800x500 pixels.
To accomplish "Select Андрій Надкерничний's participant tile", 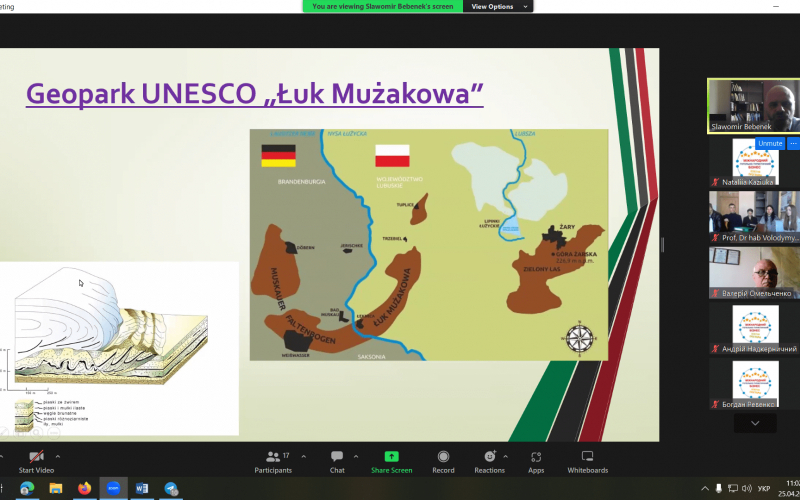I will click(754, 329).
